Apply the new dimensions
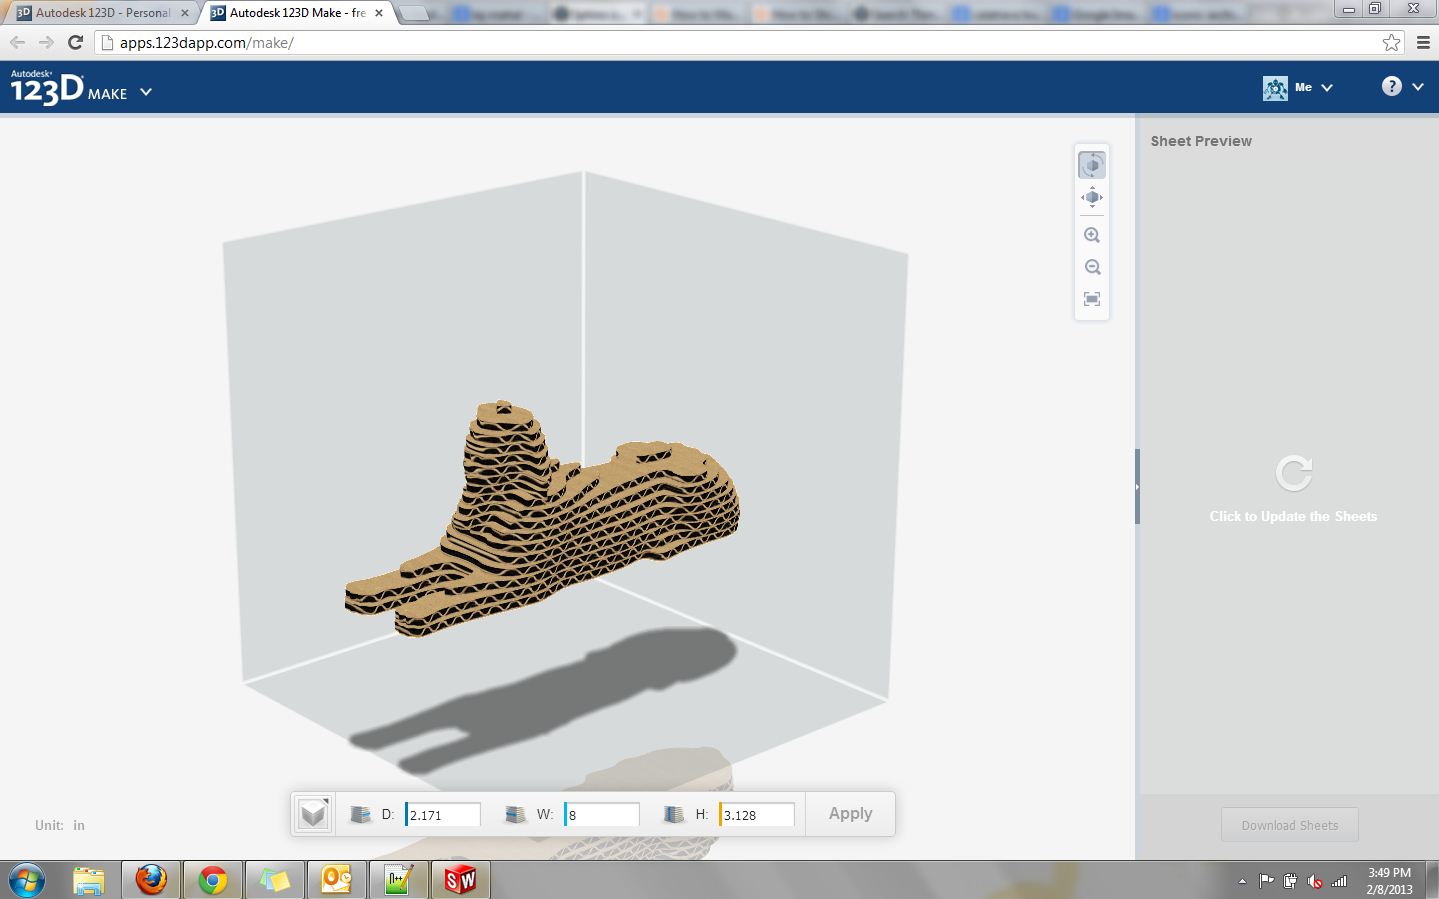The width and height of the screenshot is (1439, 899). [x=850, y=814]
